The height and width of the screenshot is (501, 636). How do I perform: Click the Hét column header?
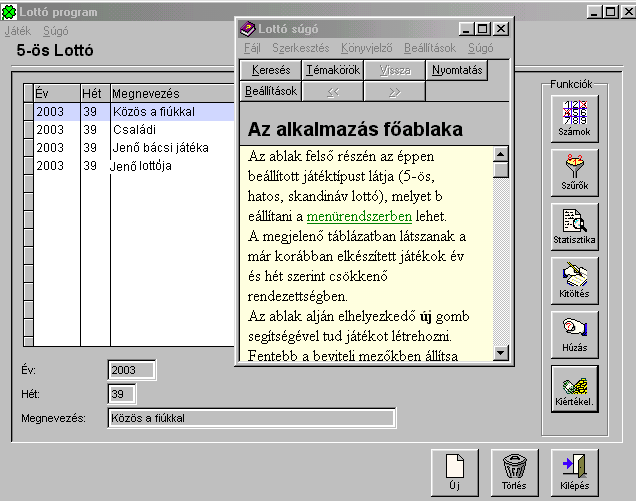[95, 93]
